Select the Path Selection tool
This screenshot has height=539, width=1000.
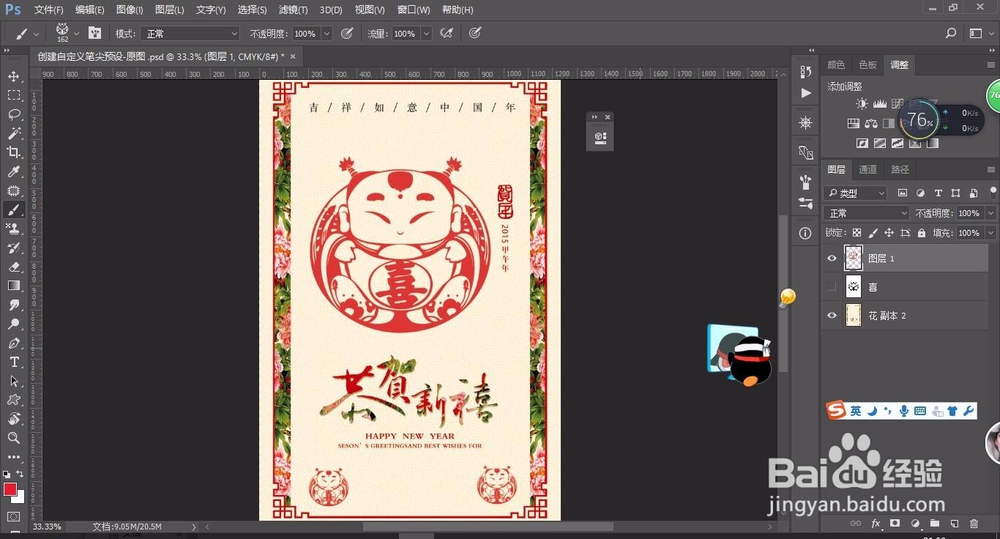pos(13,381)
